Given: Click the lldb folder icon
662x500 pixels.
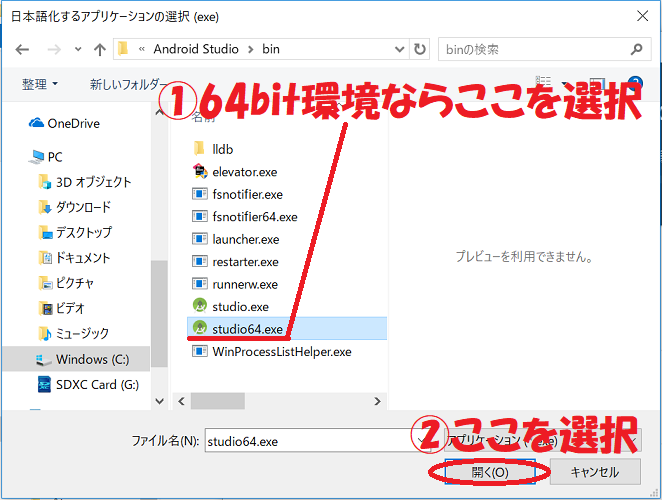Looking at the screenshot, I should 199,149.
